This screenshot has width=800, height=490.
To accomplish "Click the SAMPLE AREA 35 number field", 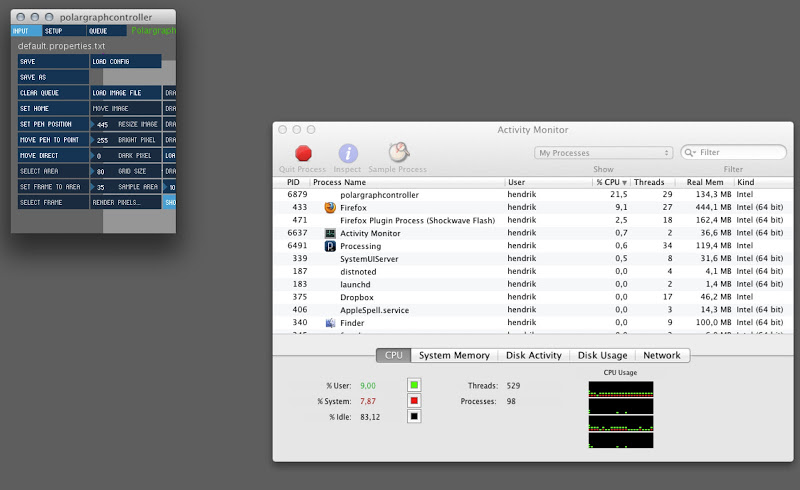I will pyautogui.click(x=126, y=187).
